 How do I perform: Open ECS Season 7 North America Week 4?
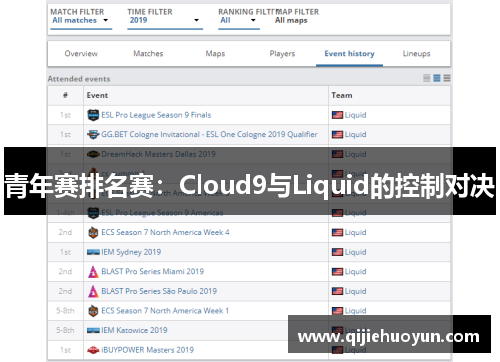click(x=165, y=233)
